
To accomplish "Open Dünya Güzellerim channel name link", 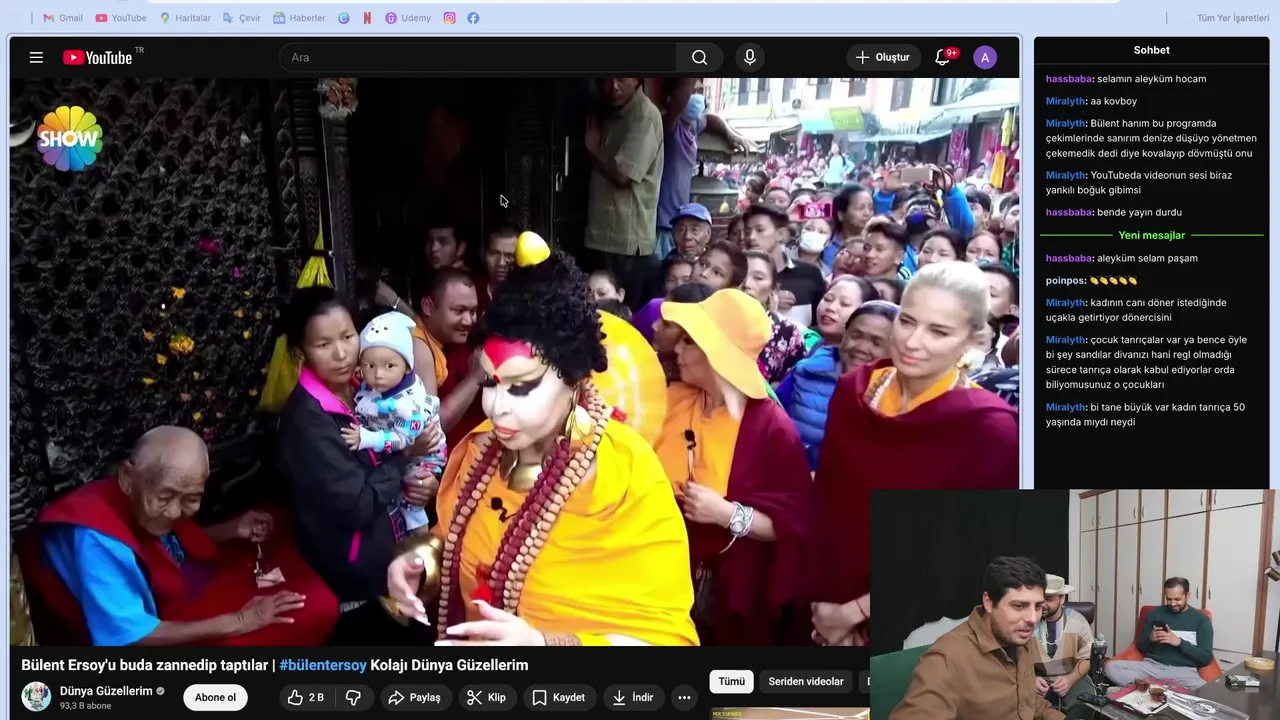I will pyautogui.click(x=106, y=691).
